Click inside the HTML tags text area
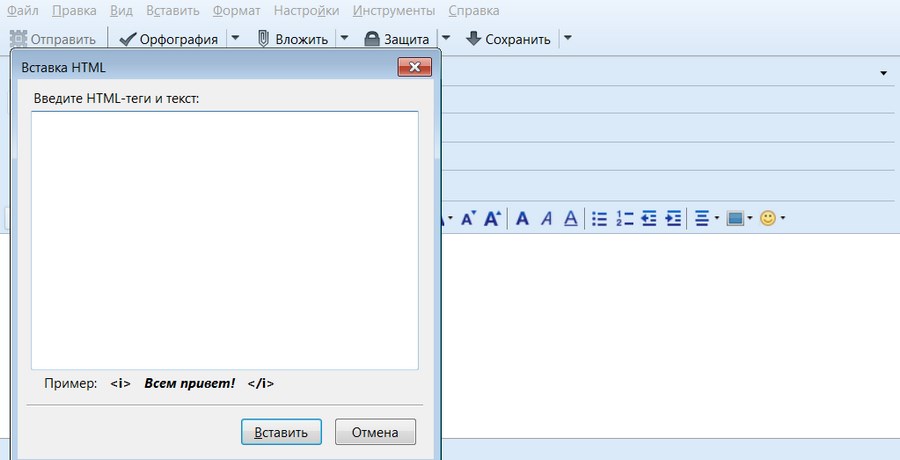900x460 pixels. coord(224,240)
